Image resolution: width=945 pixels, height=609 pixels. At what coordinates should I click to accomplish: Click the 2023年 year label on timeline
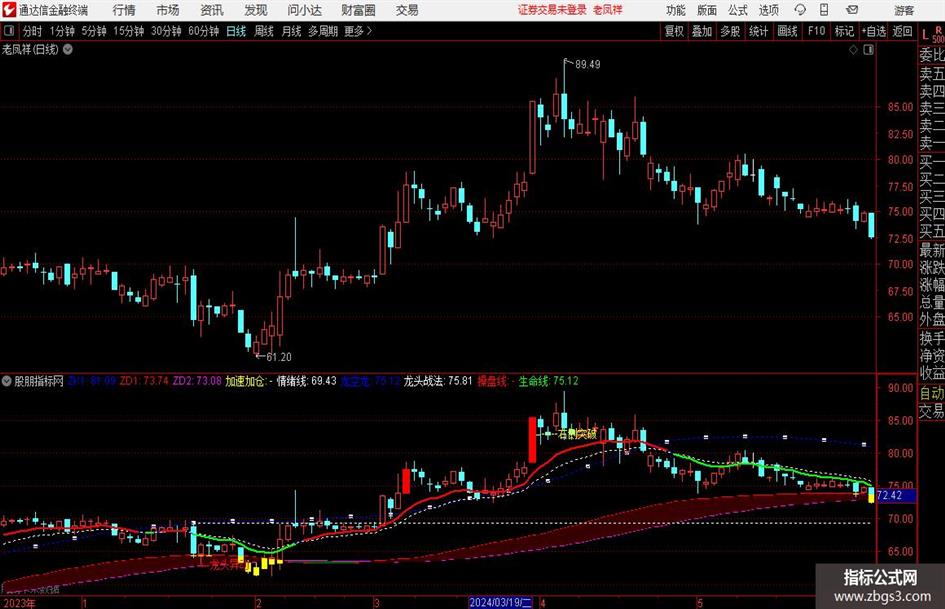pyautogui.click(x=18, y=603)
